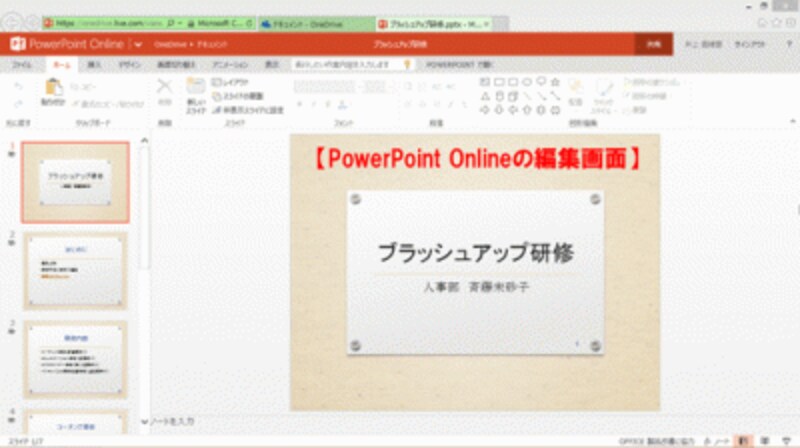Toggle bold formatting in Font group
The width and height of the screenshot is (800, 448).
(x=299, y=105)
